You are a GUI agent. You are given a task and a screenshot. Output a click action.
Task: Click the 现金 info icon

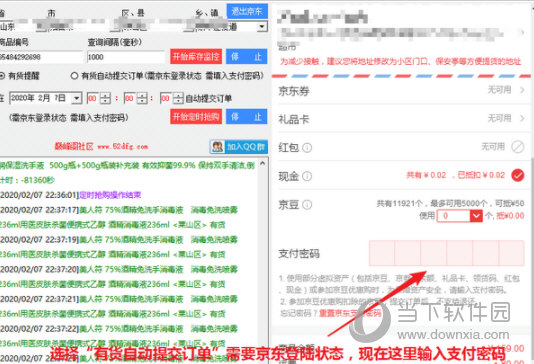click(x=307, y=176)
